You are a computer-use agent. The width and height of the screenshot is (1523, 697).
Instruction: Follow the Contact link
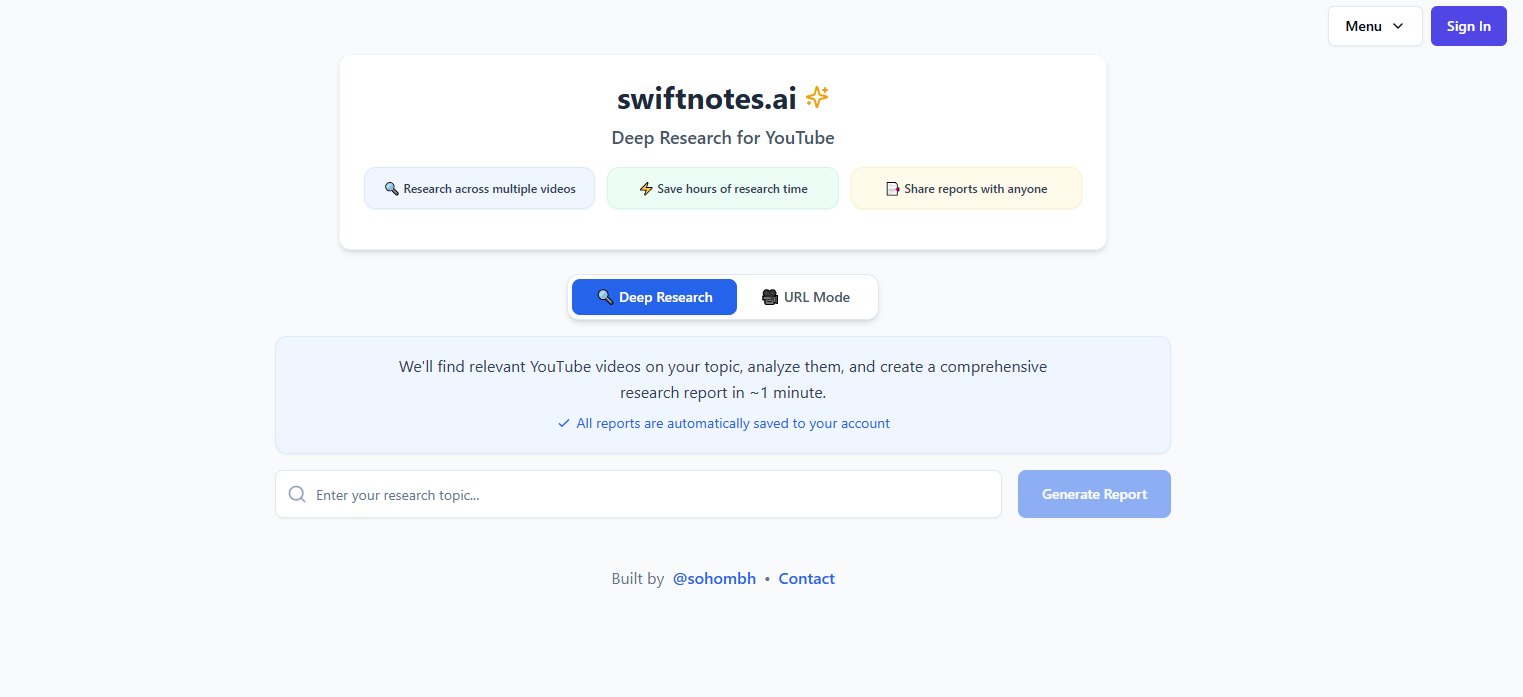[x=806, y=579]
